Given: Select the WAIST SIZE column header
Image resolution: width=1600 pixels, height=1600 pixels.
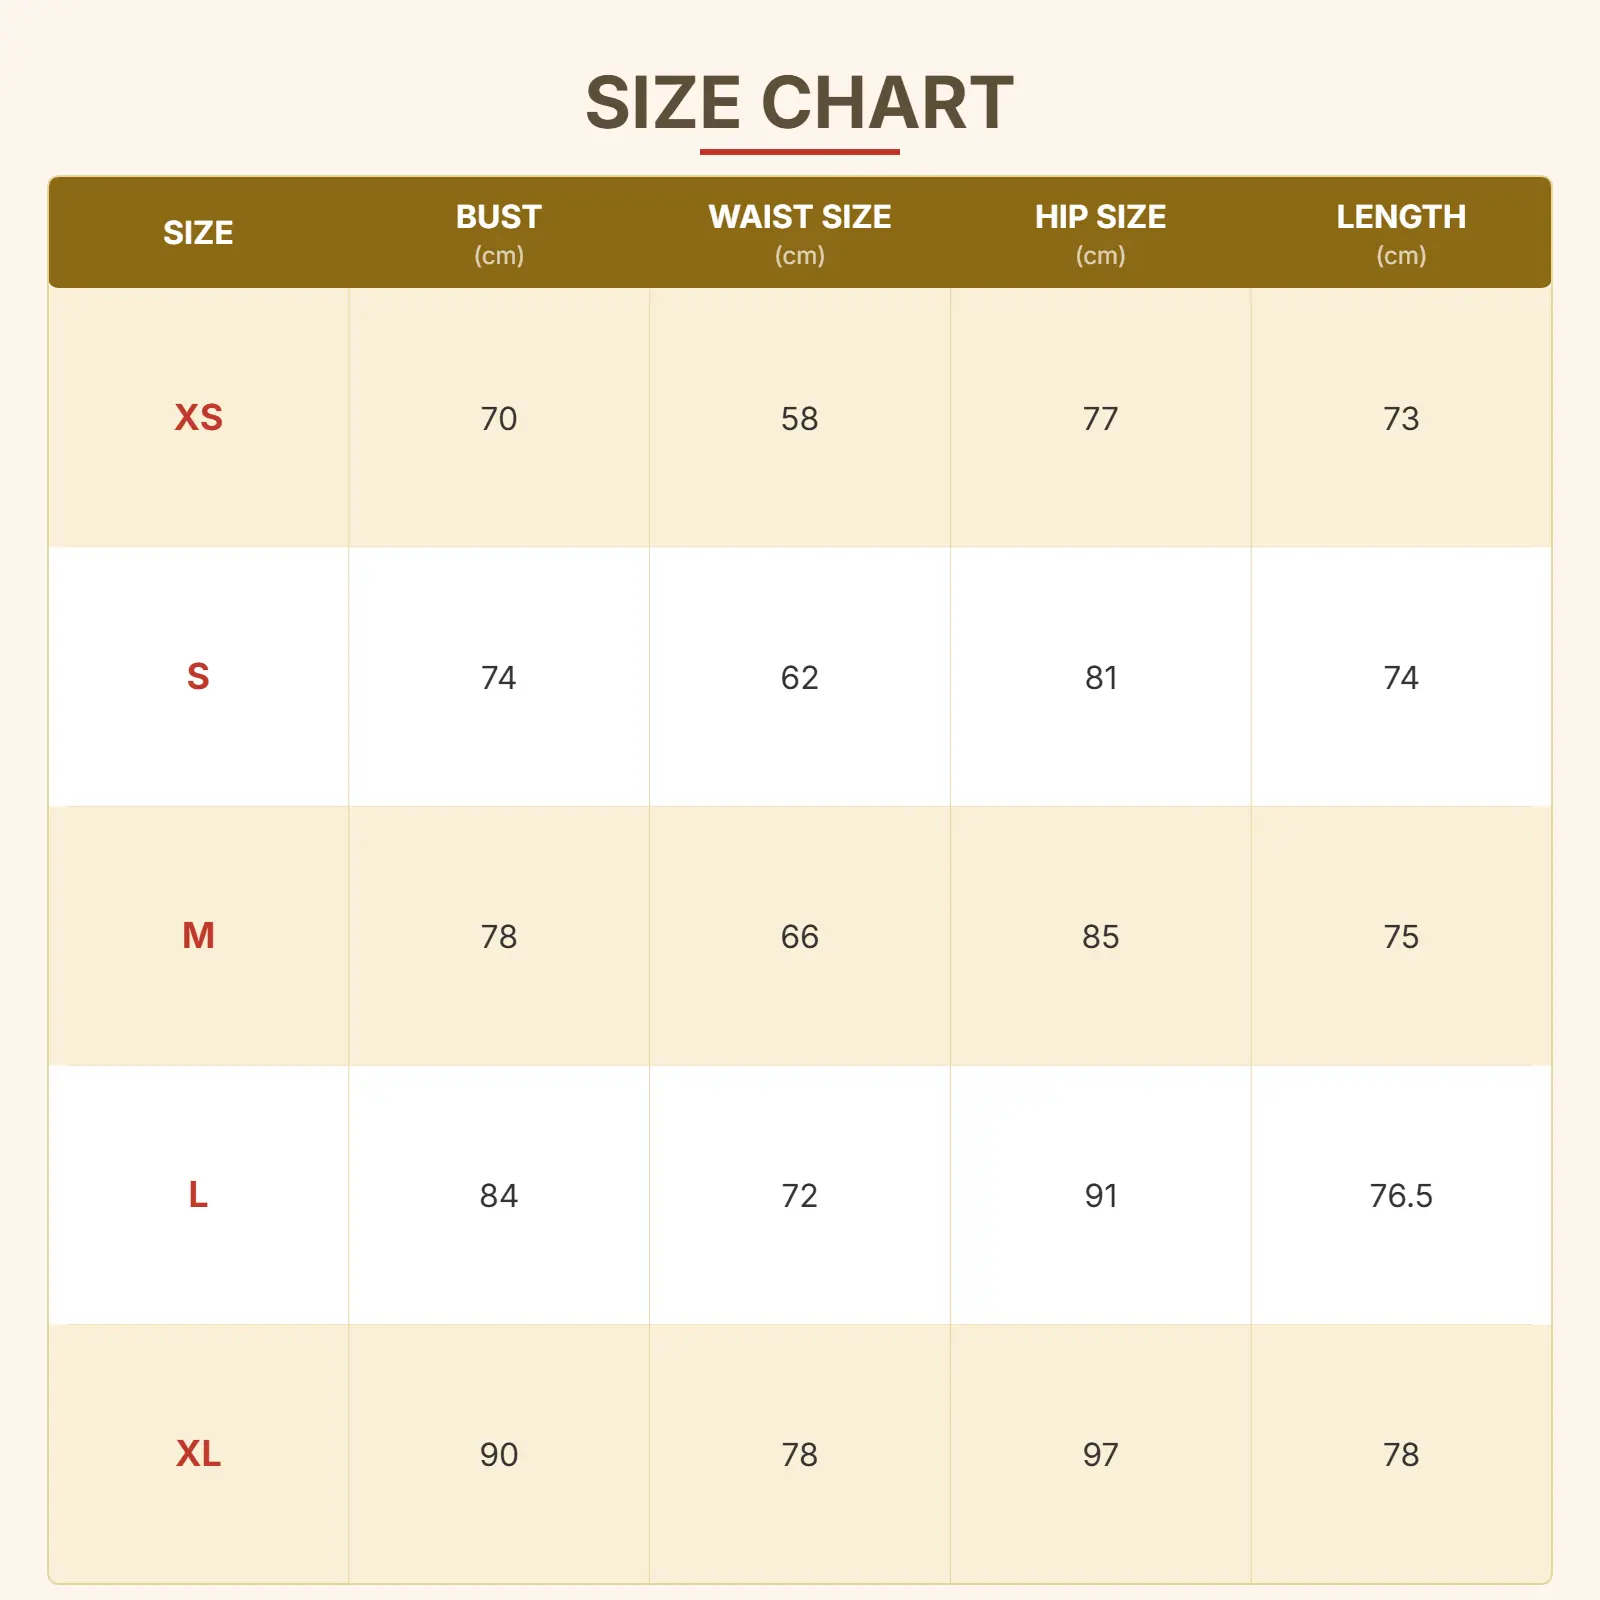Looking at the screenshot, I should click(799, 233).
